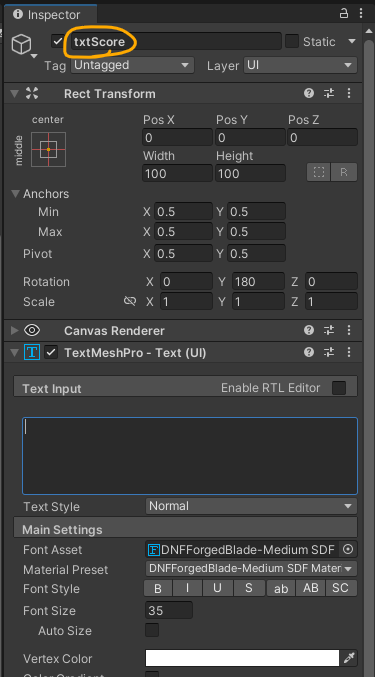
Task: Open the Text Style dropdown
Action: pos(251,506)
